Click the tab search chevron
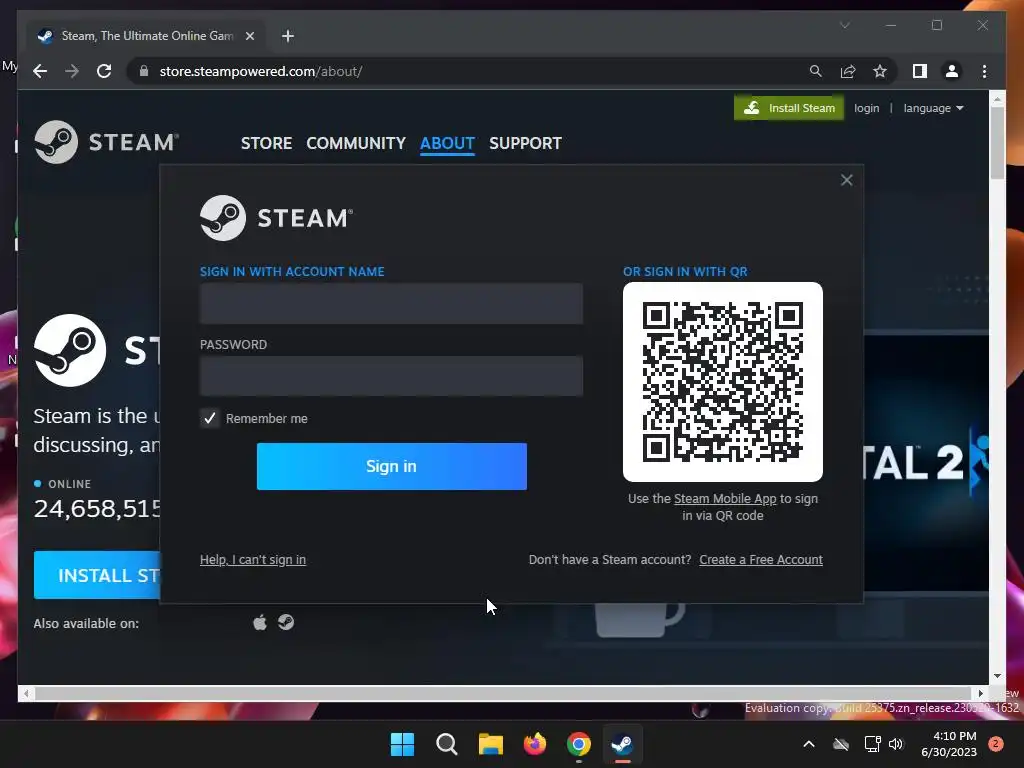 coord(845,25)
